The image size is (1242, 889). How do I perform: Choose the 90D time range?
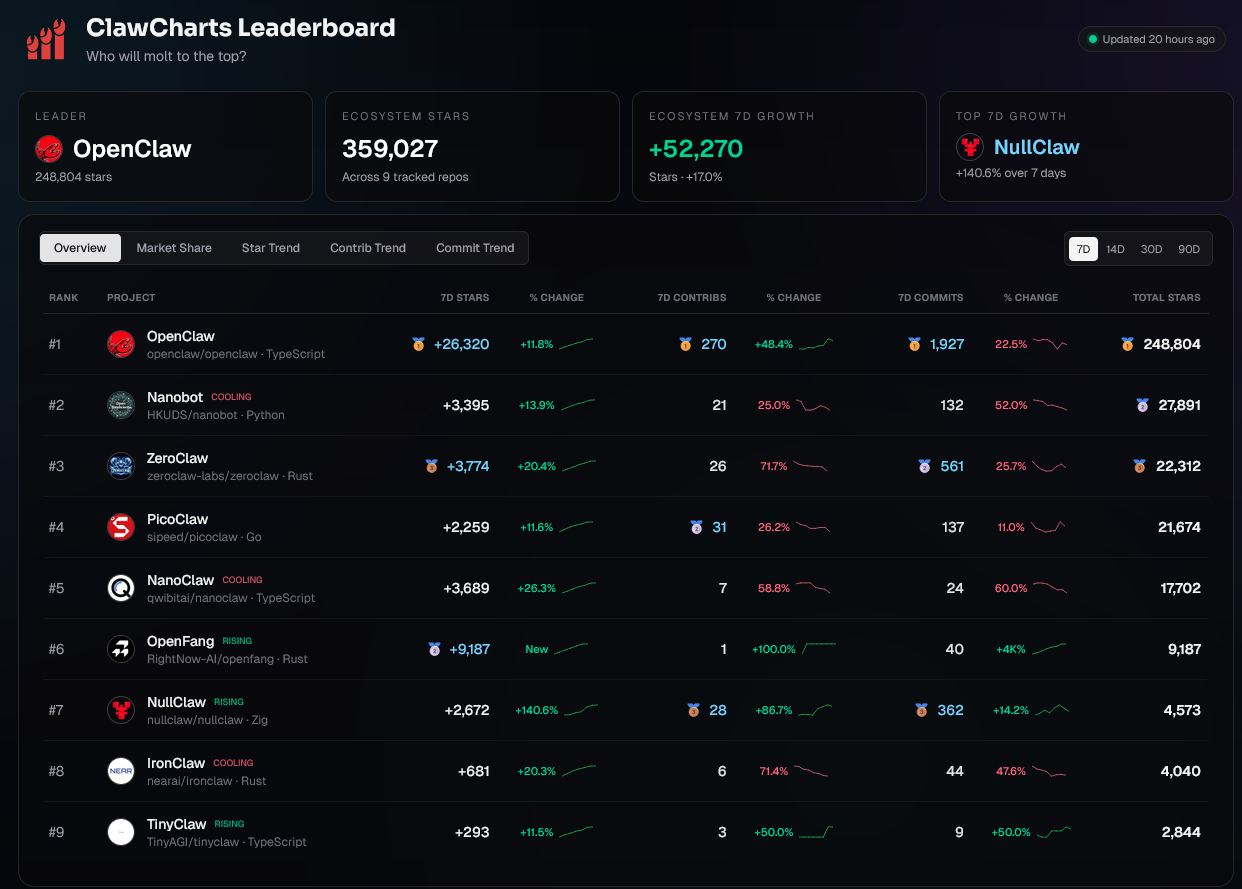click(x=1189, y=249)
